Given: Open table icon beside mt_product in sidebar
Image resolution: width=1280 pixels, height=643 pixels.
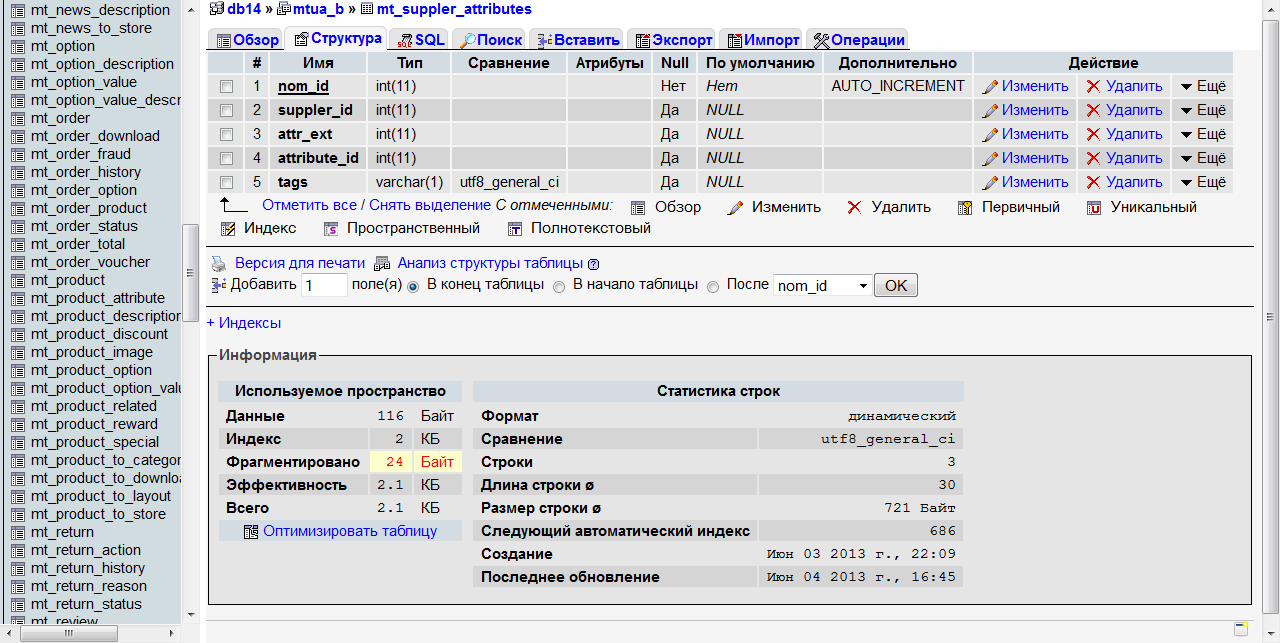Looking at the screenshot, I should coord(18,280).
